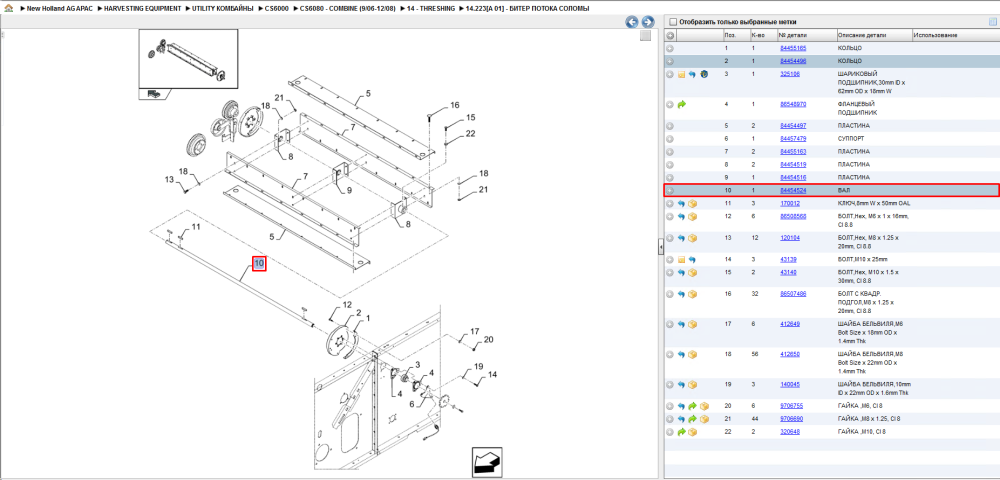Viewport: 1000px width, 480px height.
Task: Toggle 'Отобразить только выбранные метки' checkbox
Action: (672, 22)
